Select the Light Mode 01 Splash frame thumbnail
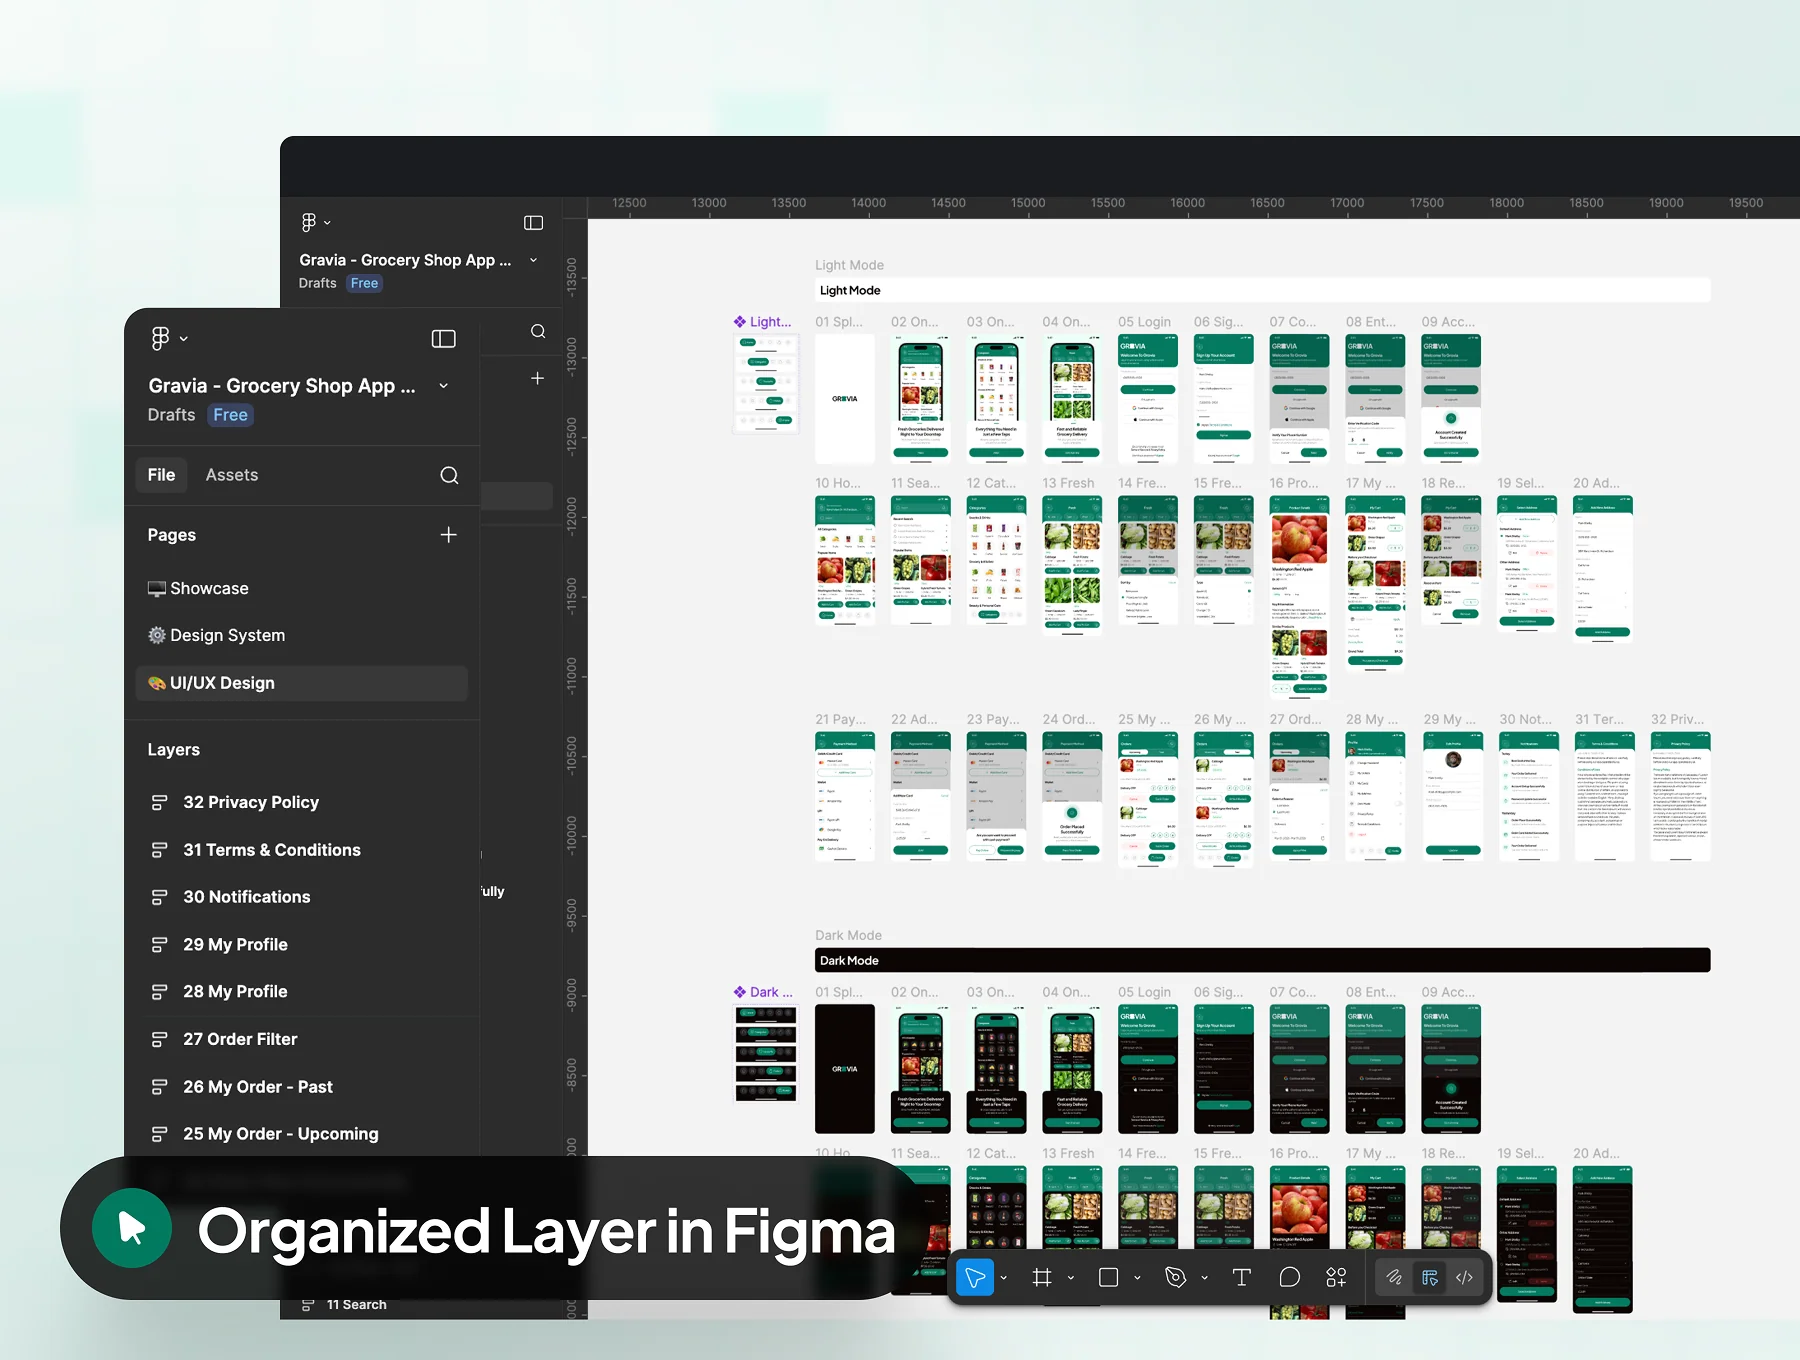The image size is (1800, 1360). coord(845,398)
